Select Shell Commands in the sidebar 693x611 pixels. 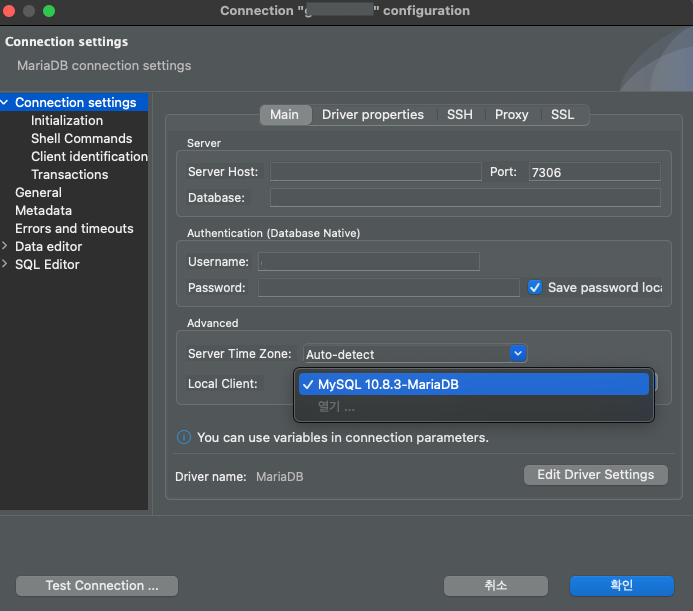(81, 138)
